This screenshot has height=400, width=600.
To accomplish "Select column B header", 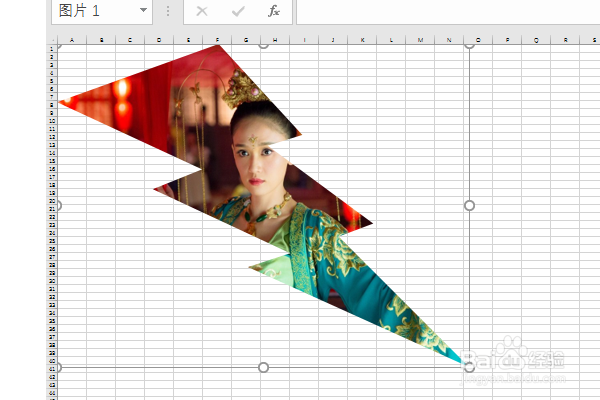I will [x=101, y=40].
